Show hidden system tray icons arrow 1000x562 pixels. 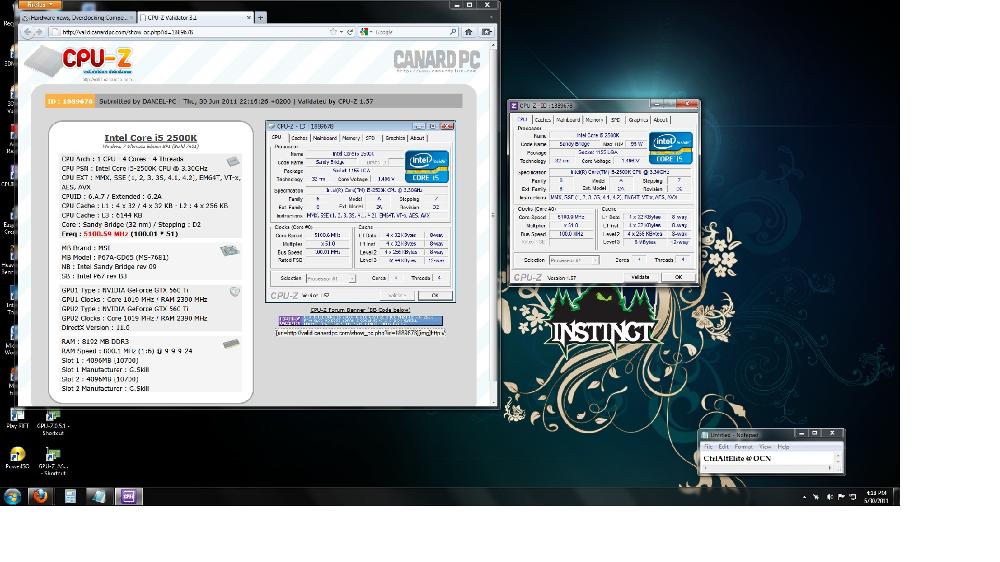click(804, 496)
